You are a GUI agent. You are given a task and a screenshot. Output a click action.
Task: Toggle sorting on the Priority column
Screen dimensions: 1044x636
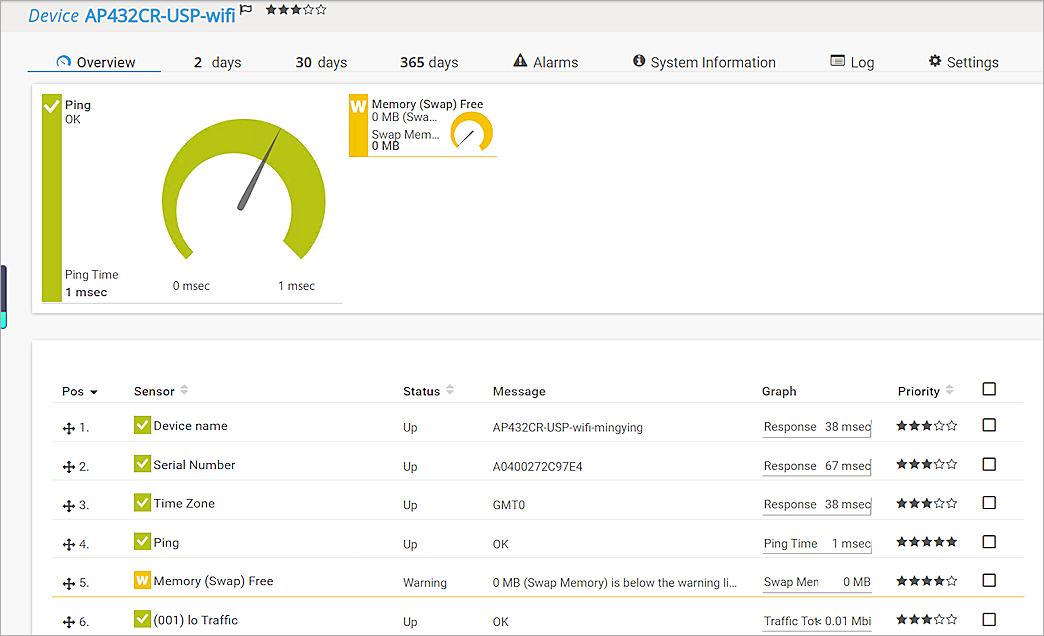(x=949, y=390)
